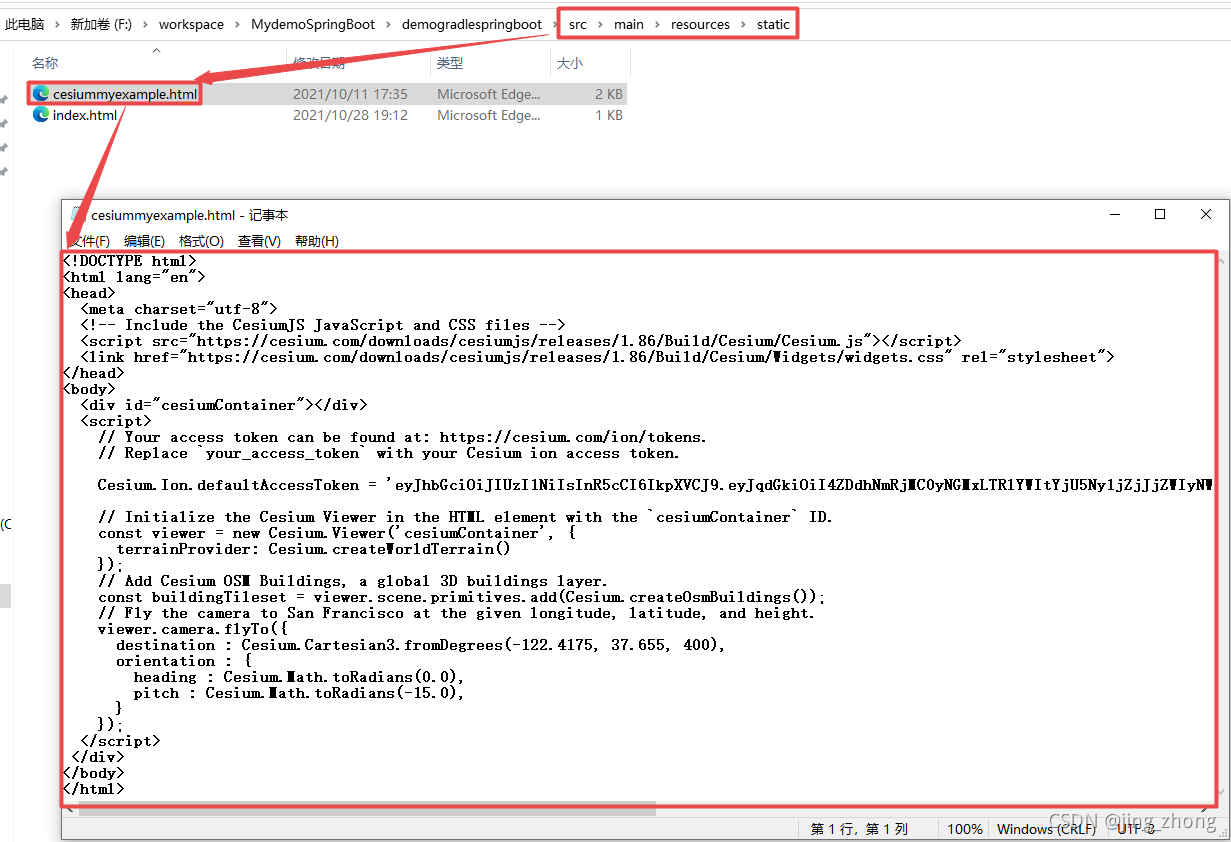Expand the chevron between main and resources
Screen dimensions: 1231x842
point(658,24)
